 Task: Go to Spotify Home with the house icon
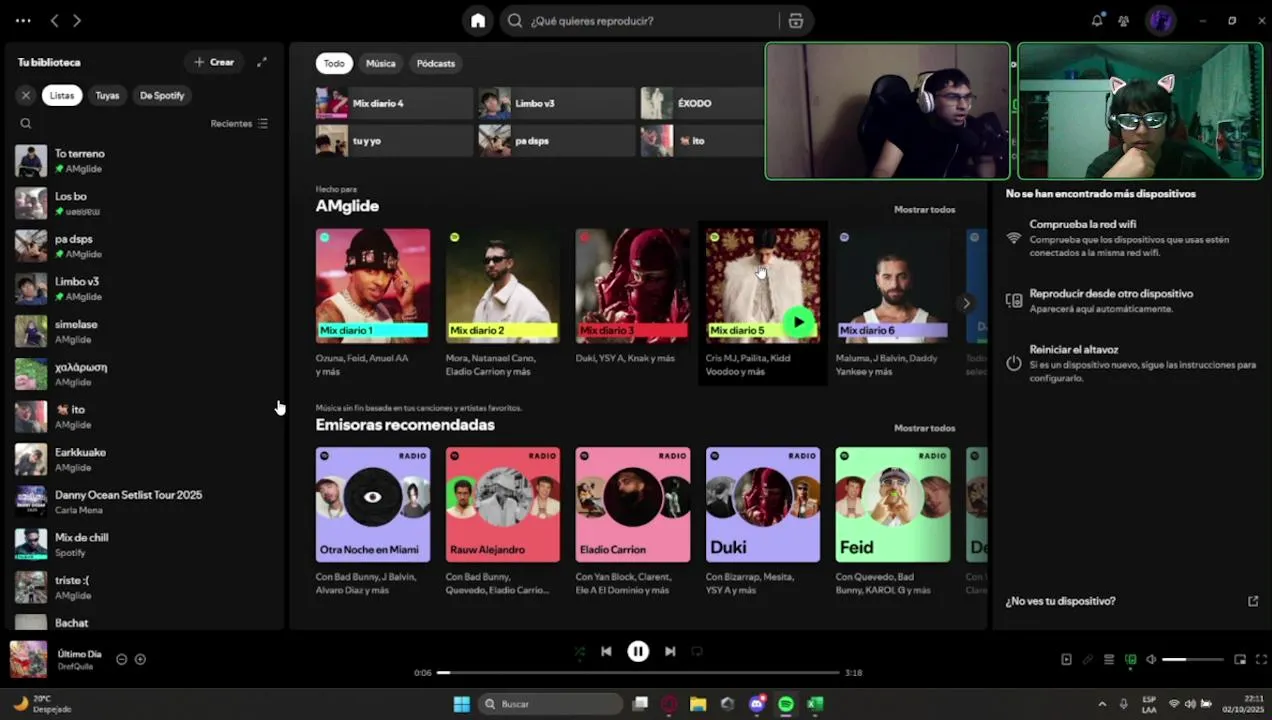[x=478, y=20]
